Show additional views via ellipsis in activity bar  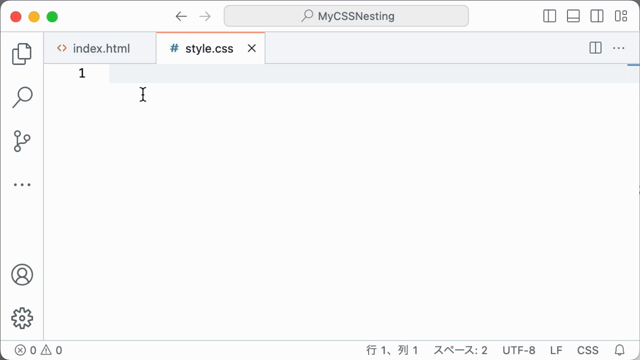(x=22, y=185)
